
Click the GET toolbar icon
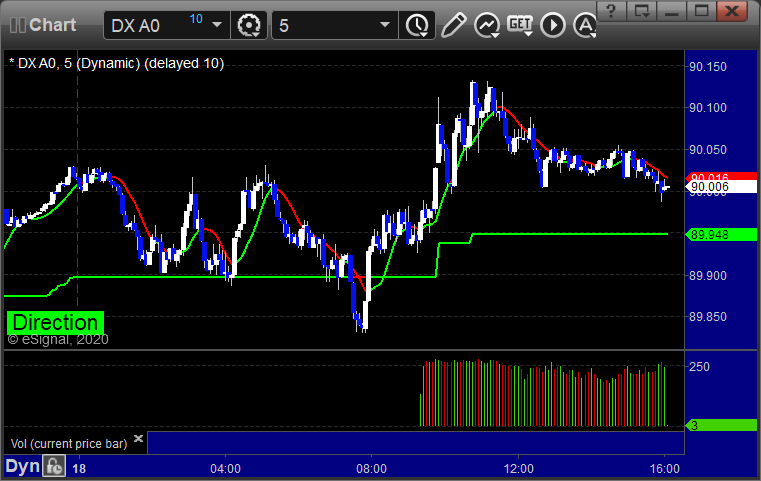pos(520,24)
